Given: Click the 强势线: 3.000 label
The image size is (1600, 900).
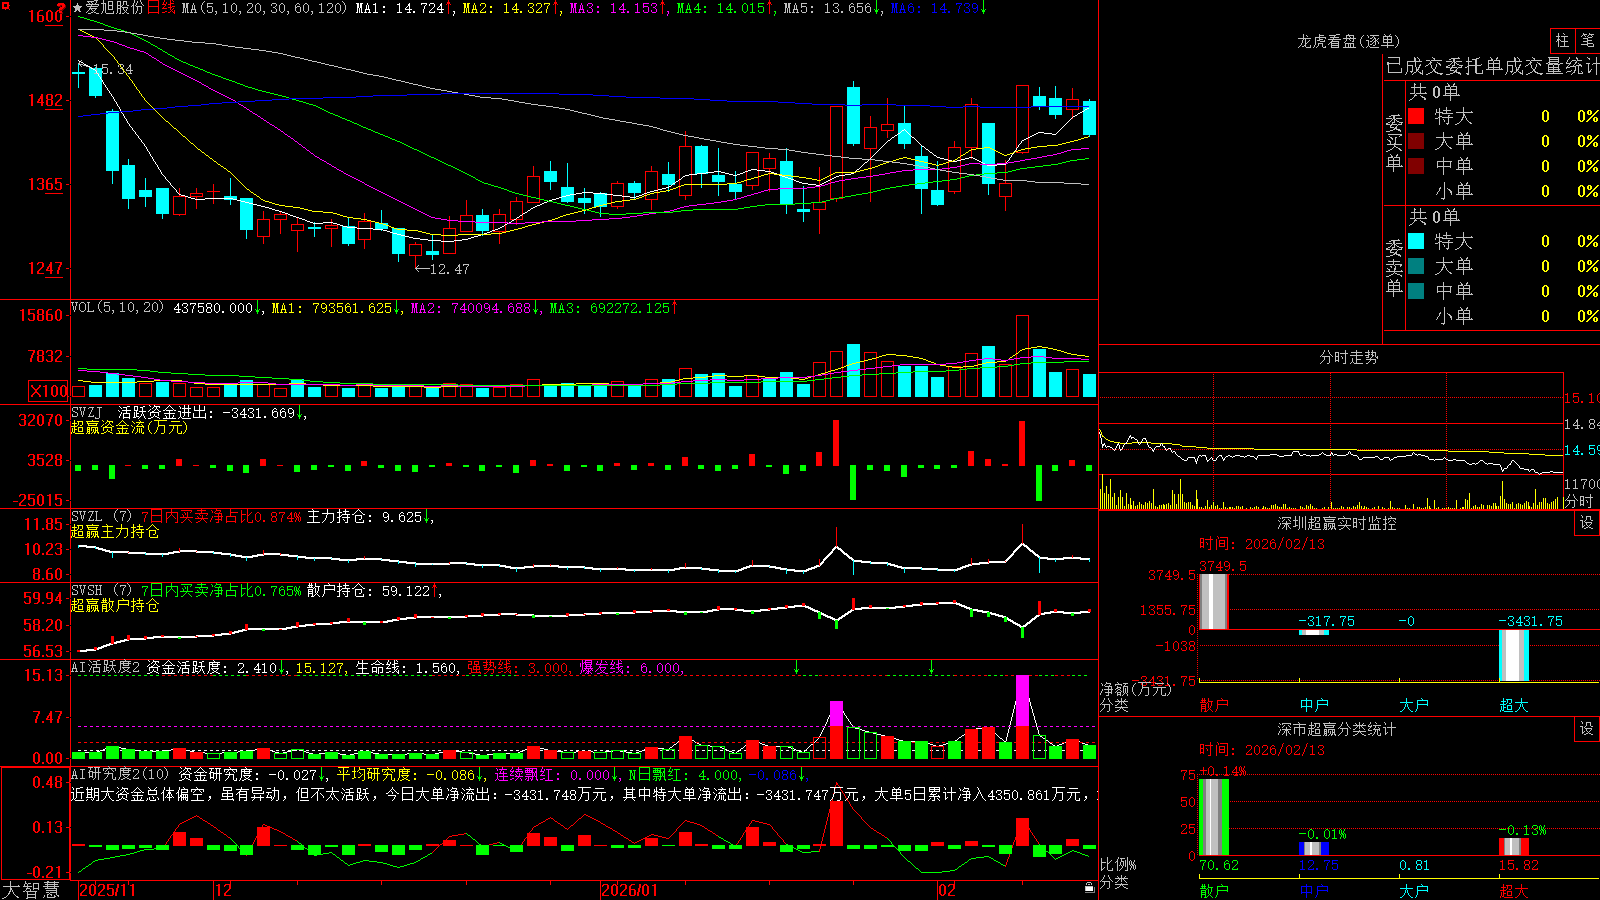Looking at the screenshot, I should click(518, 668).
